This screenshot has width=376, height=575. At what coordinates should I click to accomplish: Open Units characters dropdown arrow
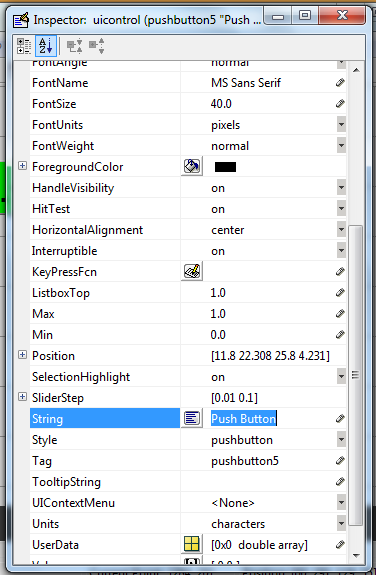point(341,524)
